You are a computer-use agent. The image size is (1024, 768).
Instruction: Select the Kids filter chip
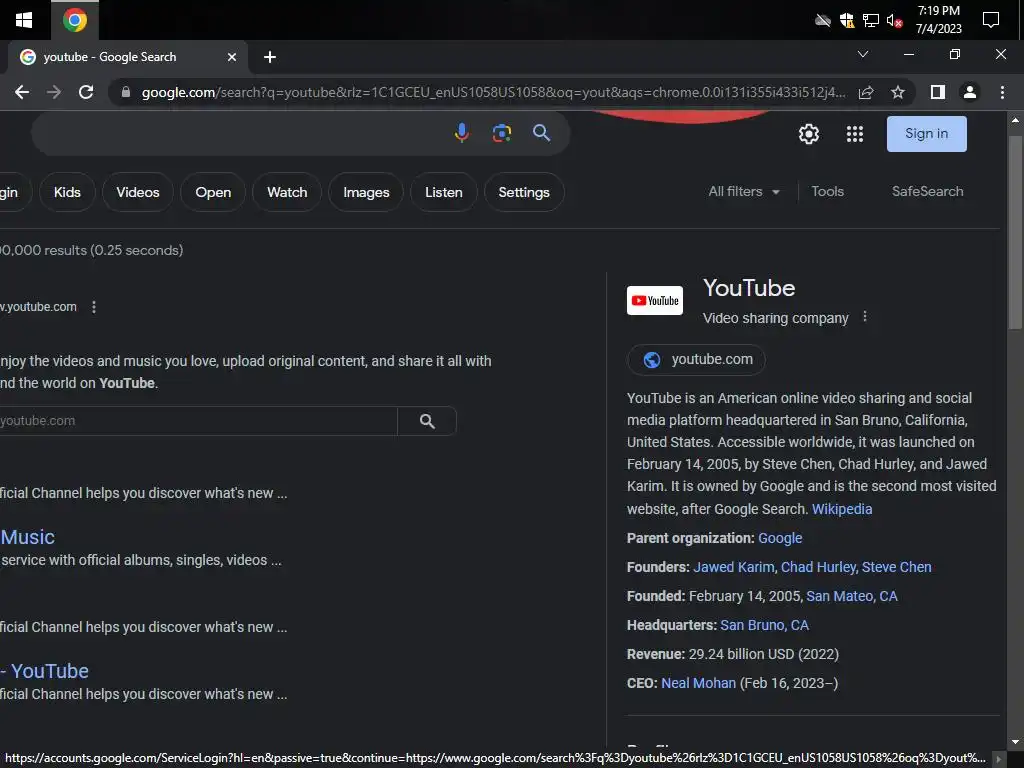[x=67, y=192]
